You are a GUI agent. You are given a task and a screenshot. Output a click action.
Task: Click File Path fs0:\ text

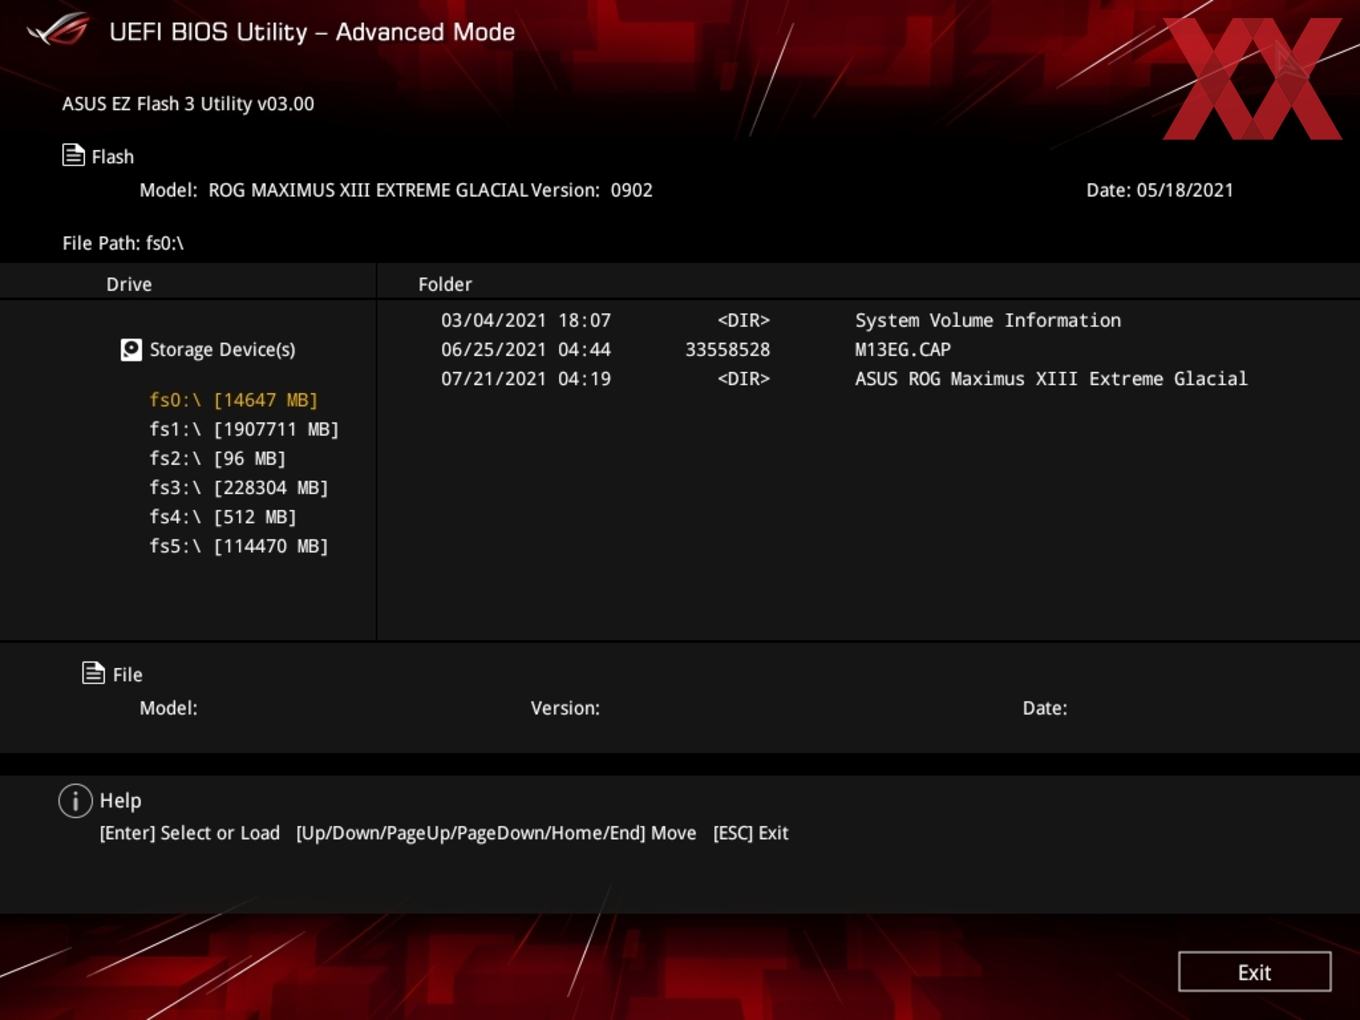pos(123,243)
